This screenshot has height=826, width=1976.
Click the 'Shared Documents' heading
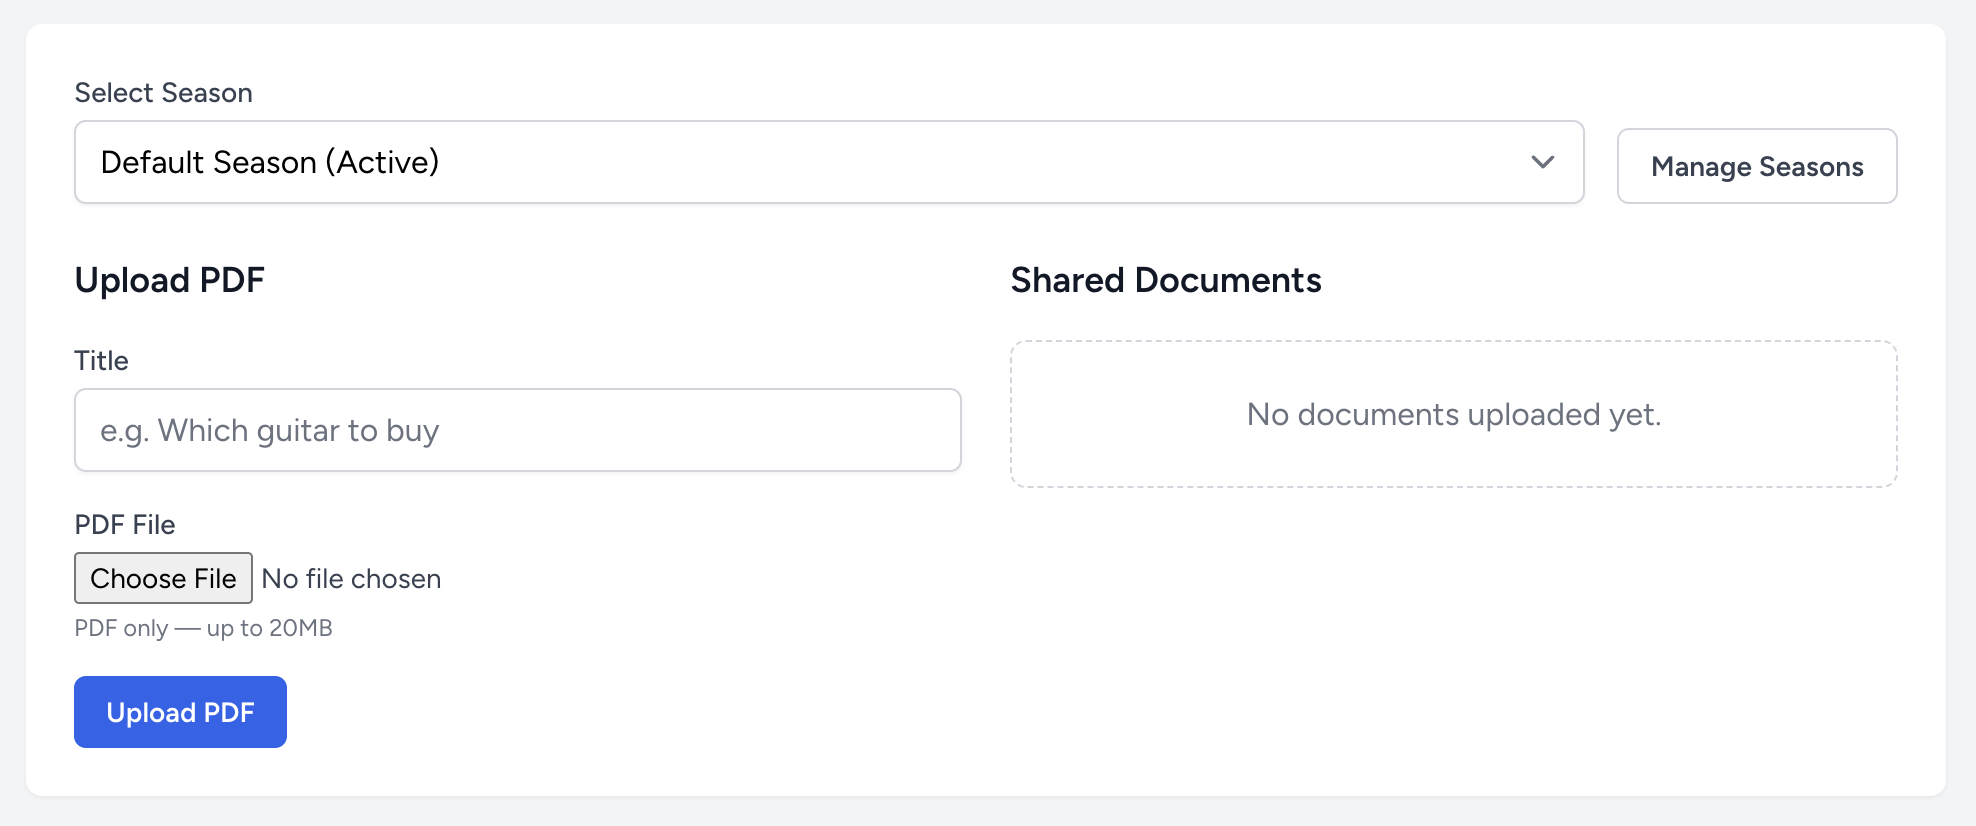pyautogui.click(x=1165, y=281)
